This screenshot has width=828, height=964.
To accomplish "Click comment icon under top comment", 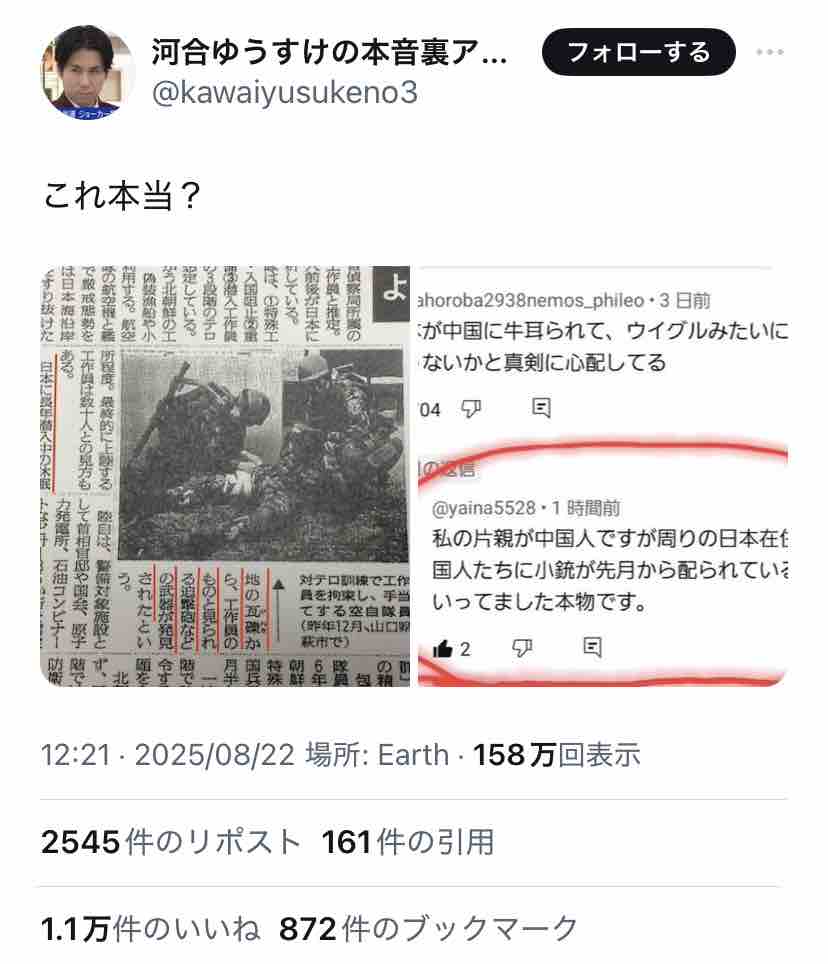I will [x=541, y=408].
